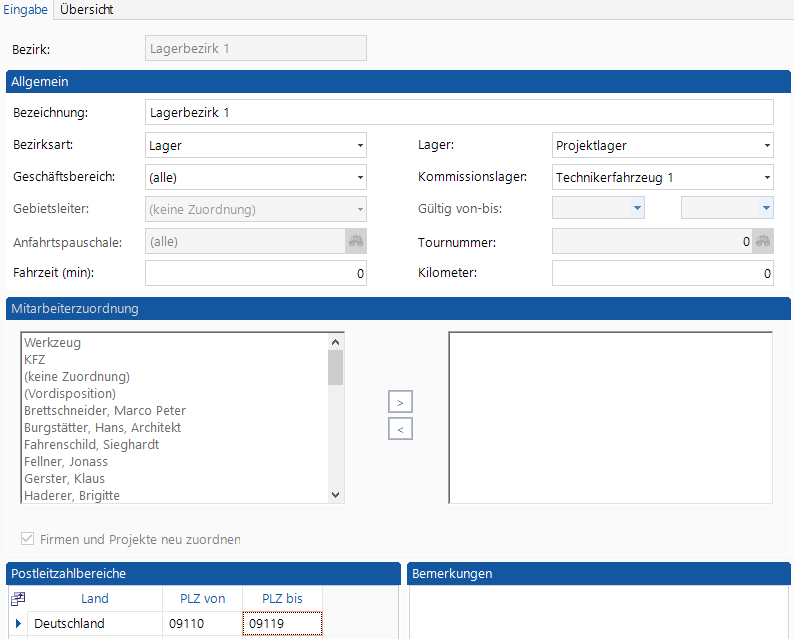This screenshot has width=794, height=639.
Task: Click into the Bezeichnung text field
Action: pyautogui.click(x=459, y=113)
